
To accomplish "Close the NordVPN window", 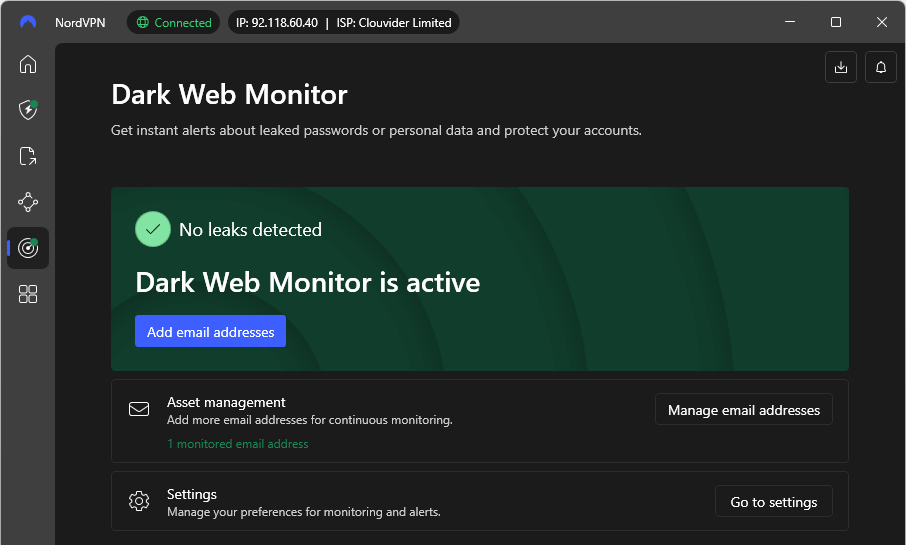I will [882, 22].
